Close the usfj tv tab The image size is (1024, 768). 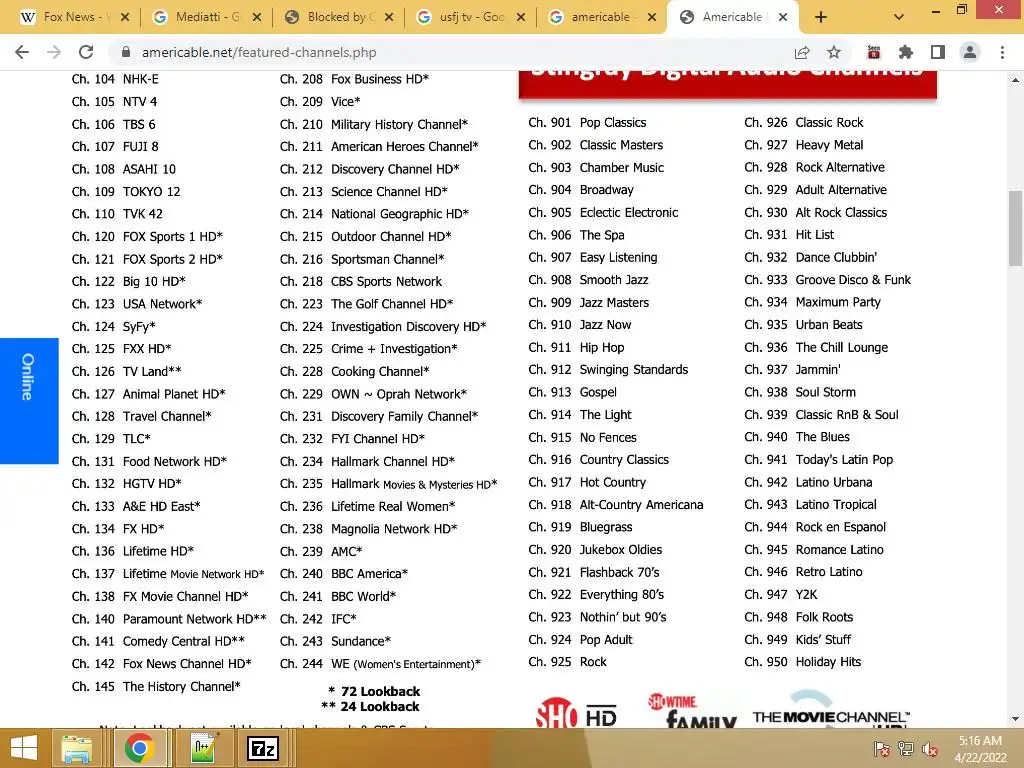pos(520,18)
